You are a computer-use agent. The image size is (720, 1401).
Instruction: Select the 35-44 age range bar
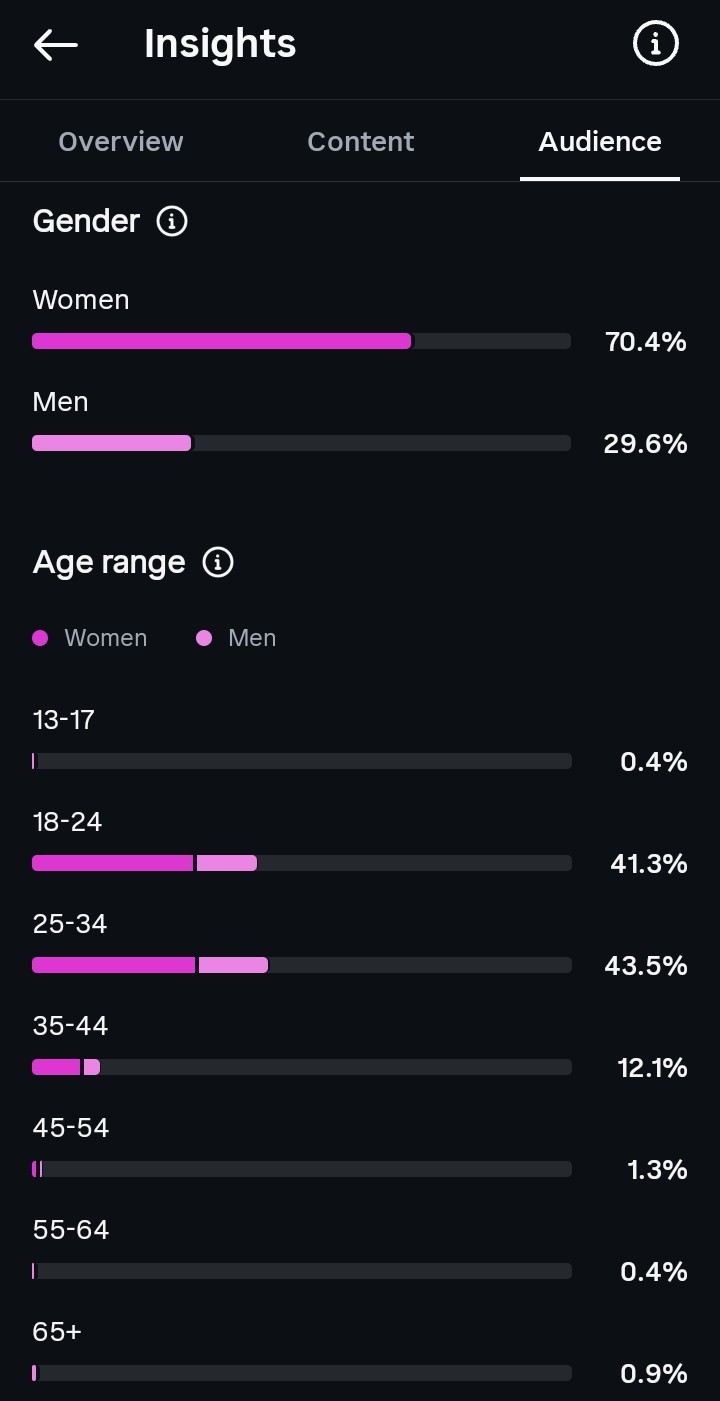[x=302, y=1067]
